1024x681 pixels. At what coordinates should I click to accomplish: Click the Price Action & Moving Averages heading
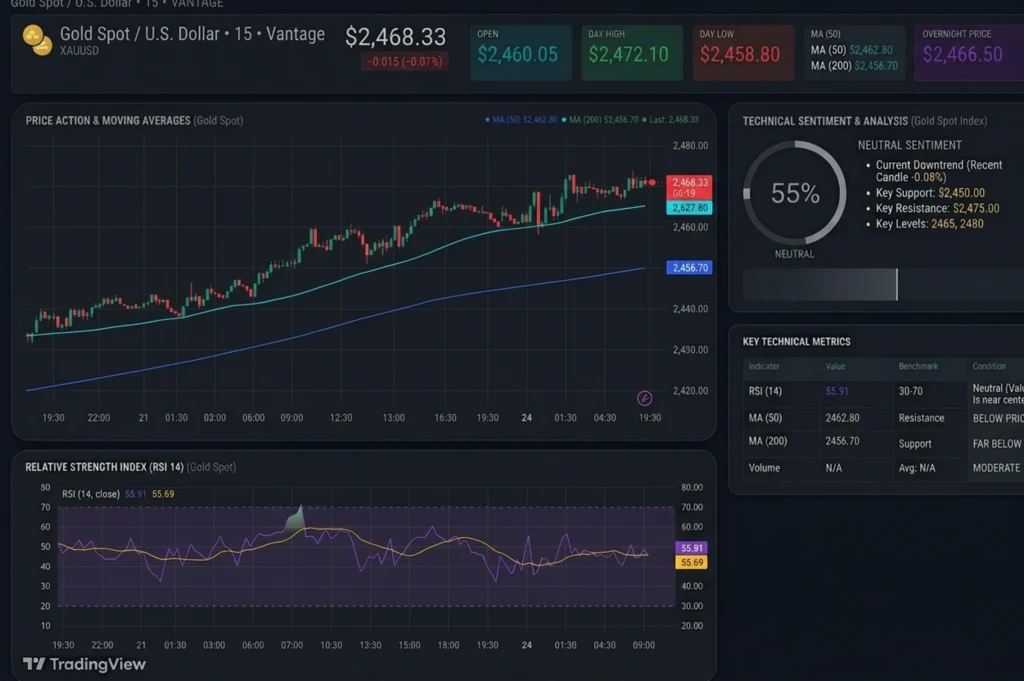click(108, 121)
